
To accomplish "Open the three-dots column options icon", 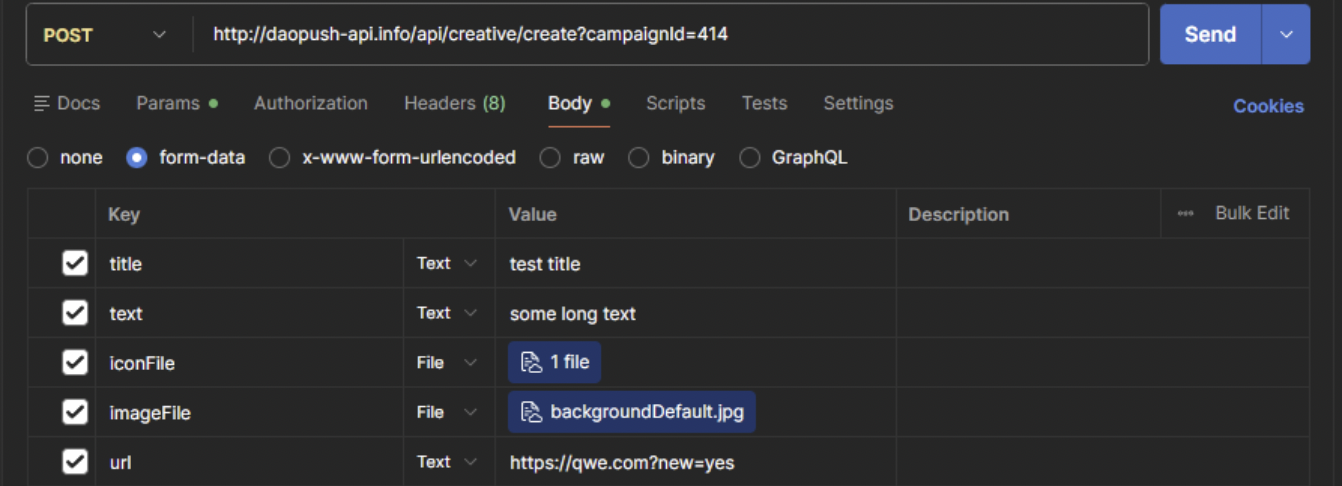I will (1186, 213).
